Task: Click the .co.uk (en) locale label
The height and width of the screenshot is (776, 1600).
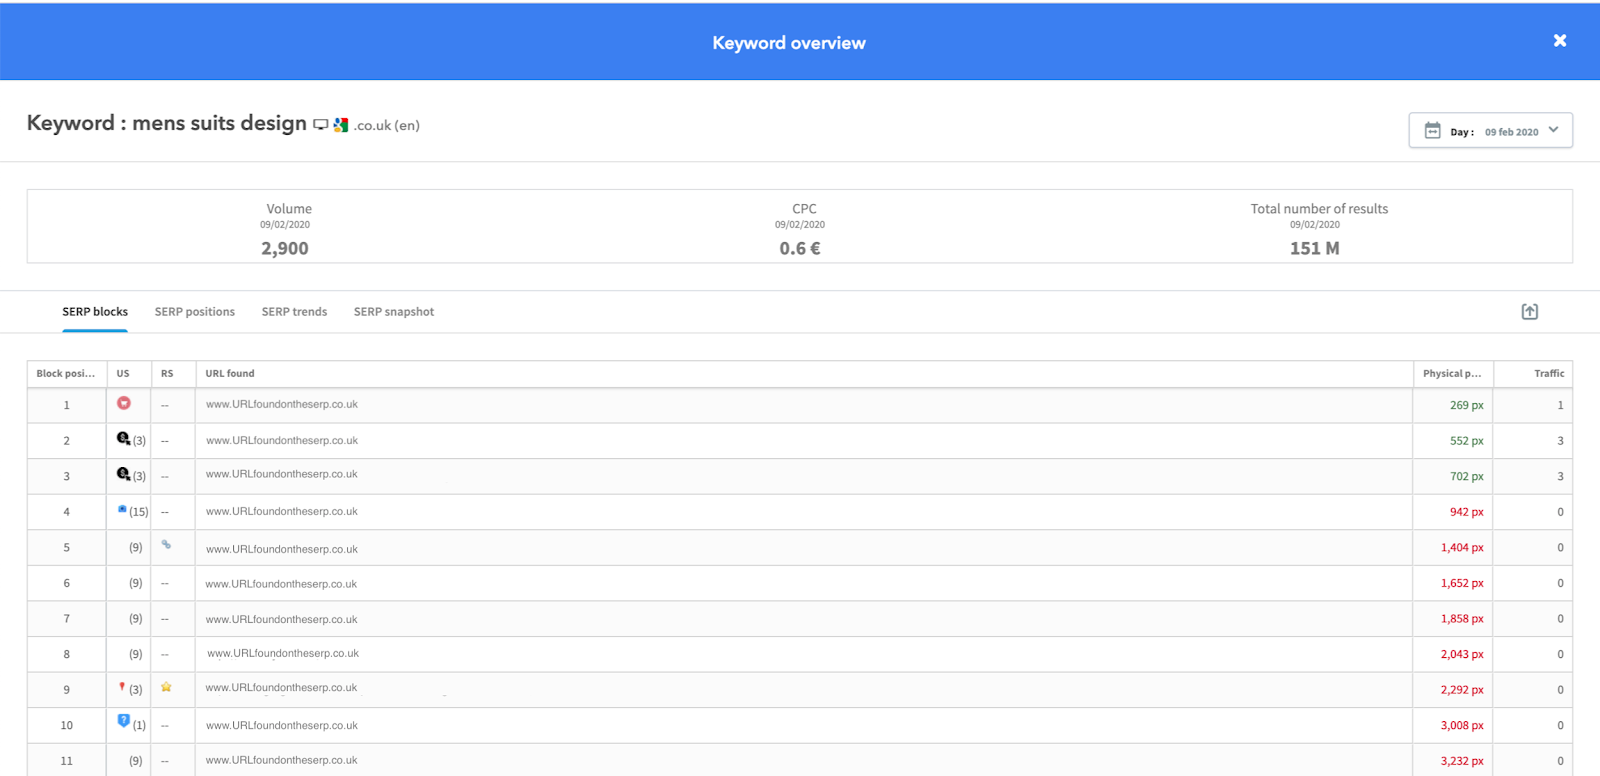Action: [x=386, y=126]
